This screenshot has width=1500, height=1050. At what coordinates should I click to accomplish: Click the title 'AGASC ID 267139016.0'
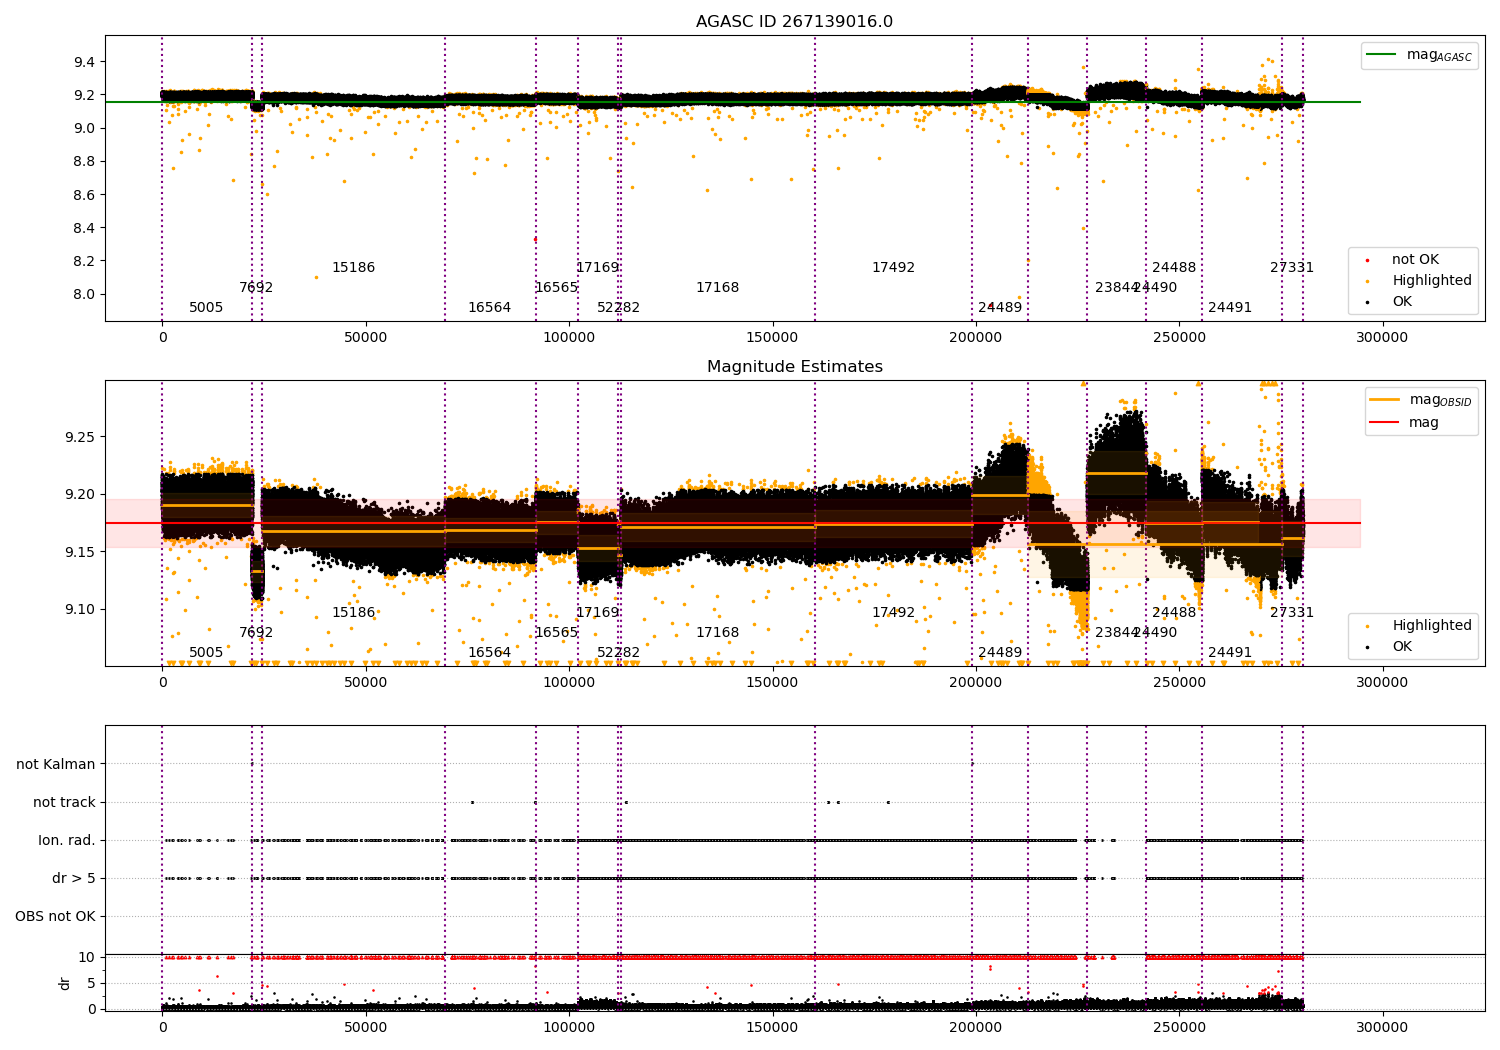[794, 22]
